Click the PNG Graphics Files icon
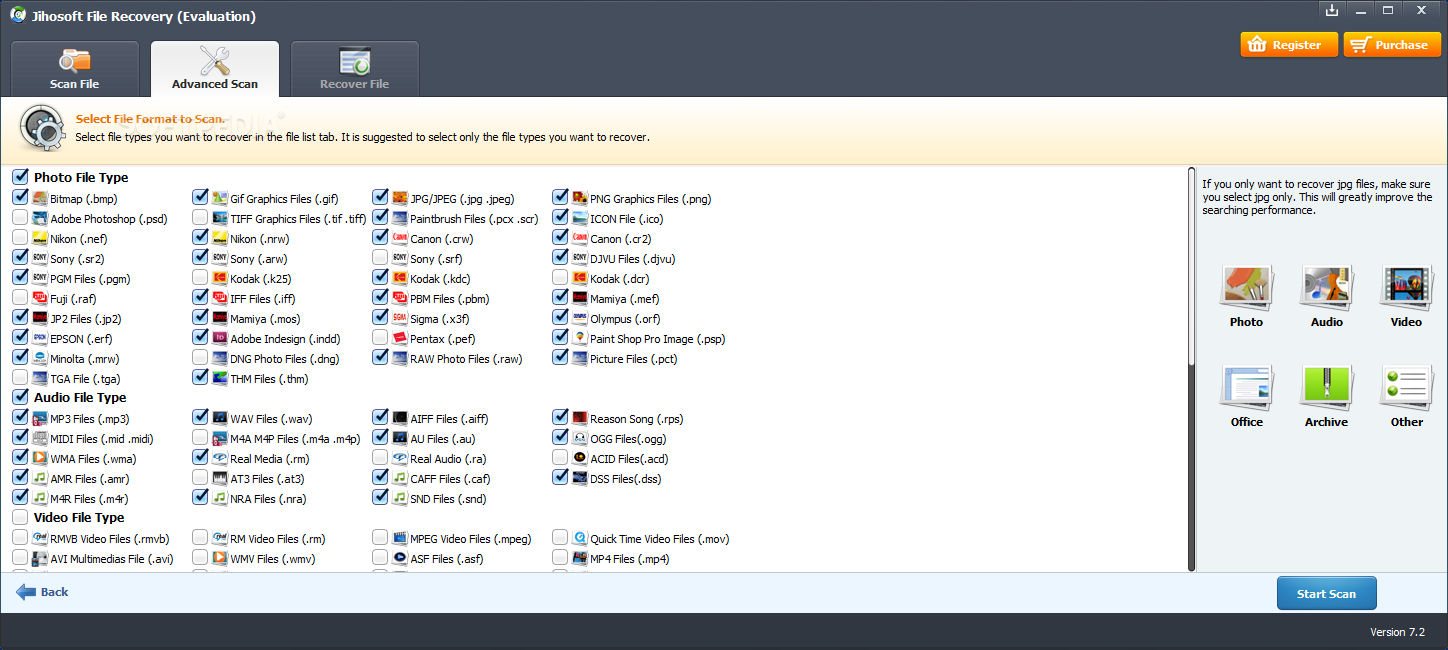Viewport: 1448px width, 650px height. pyautogui.click(x=580, y=198)
